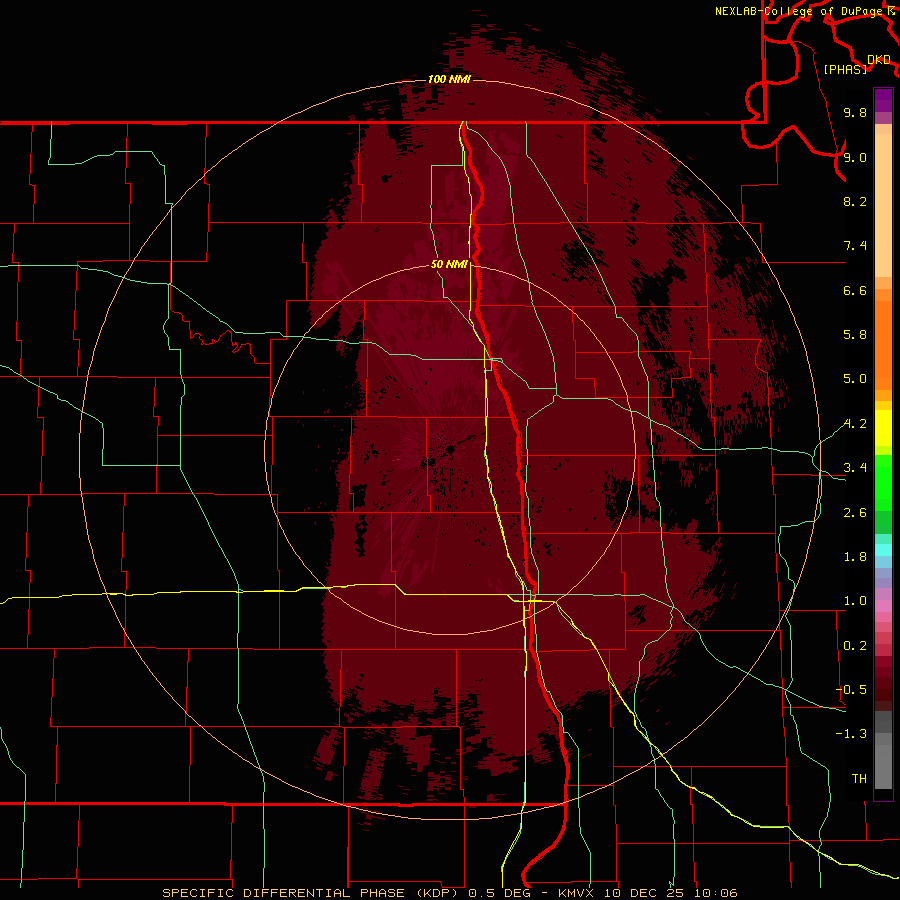Select the 0.2 value on the color scale

coord(855,646)
